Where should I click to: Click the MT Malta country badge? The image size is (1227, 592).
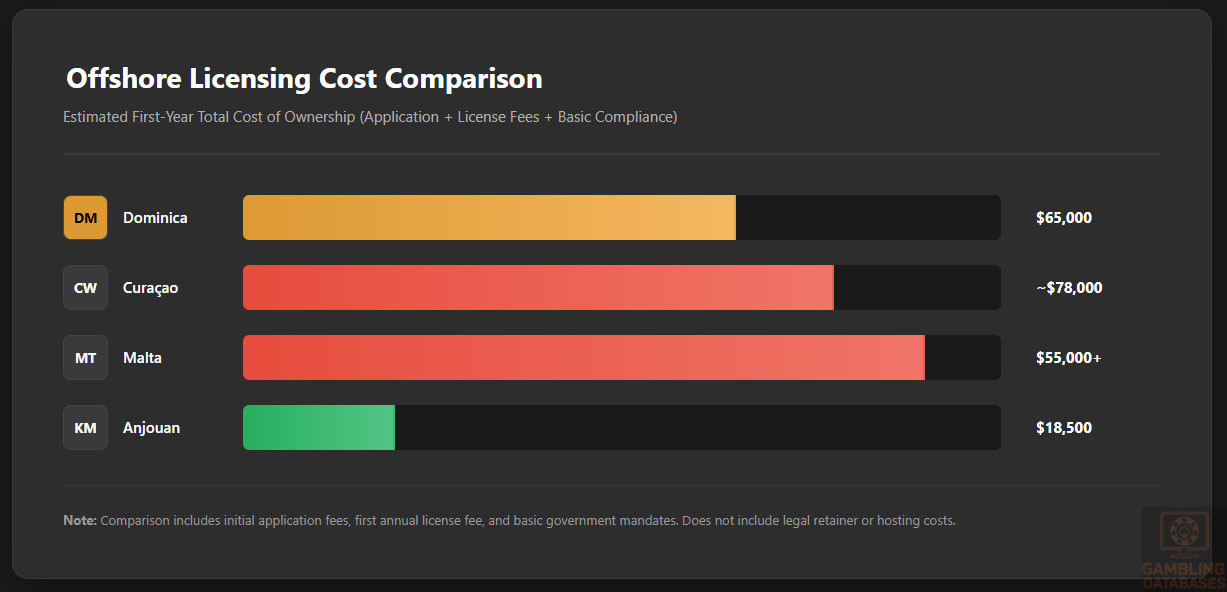(x=85, y=358)
